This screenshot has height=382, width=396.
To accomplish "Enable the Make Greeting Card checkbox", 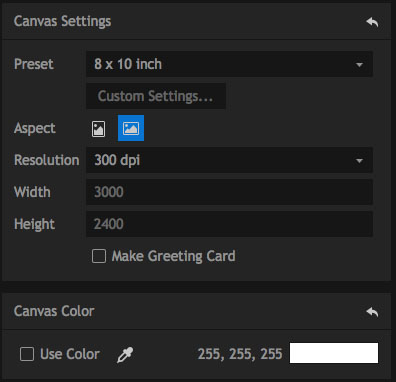I will (x=99, y=256).
